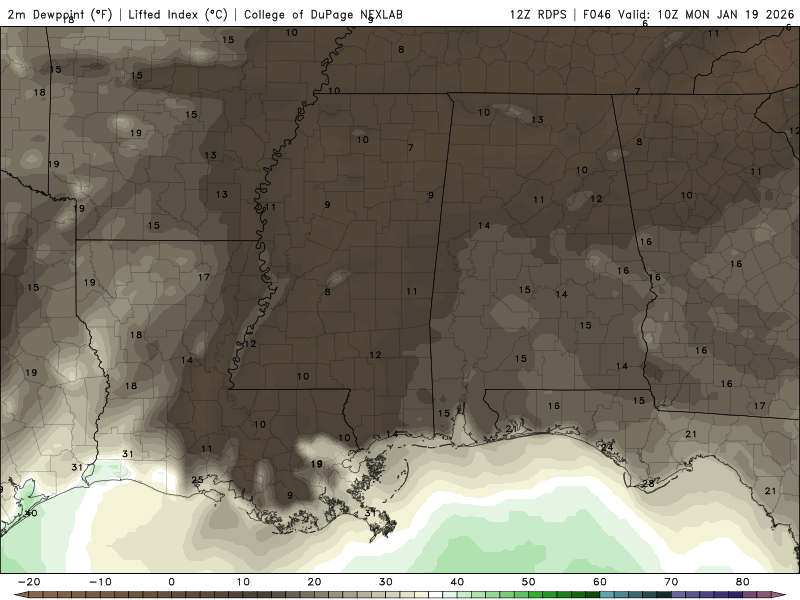Screen dimensions: 800x600
Task: Click 'F046 Valid: 10Z MON JAN 19 2026' text
Action: pos(688,14)
